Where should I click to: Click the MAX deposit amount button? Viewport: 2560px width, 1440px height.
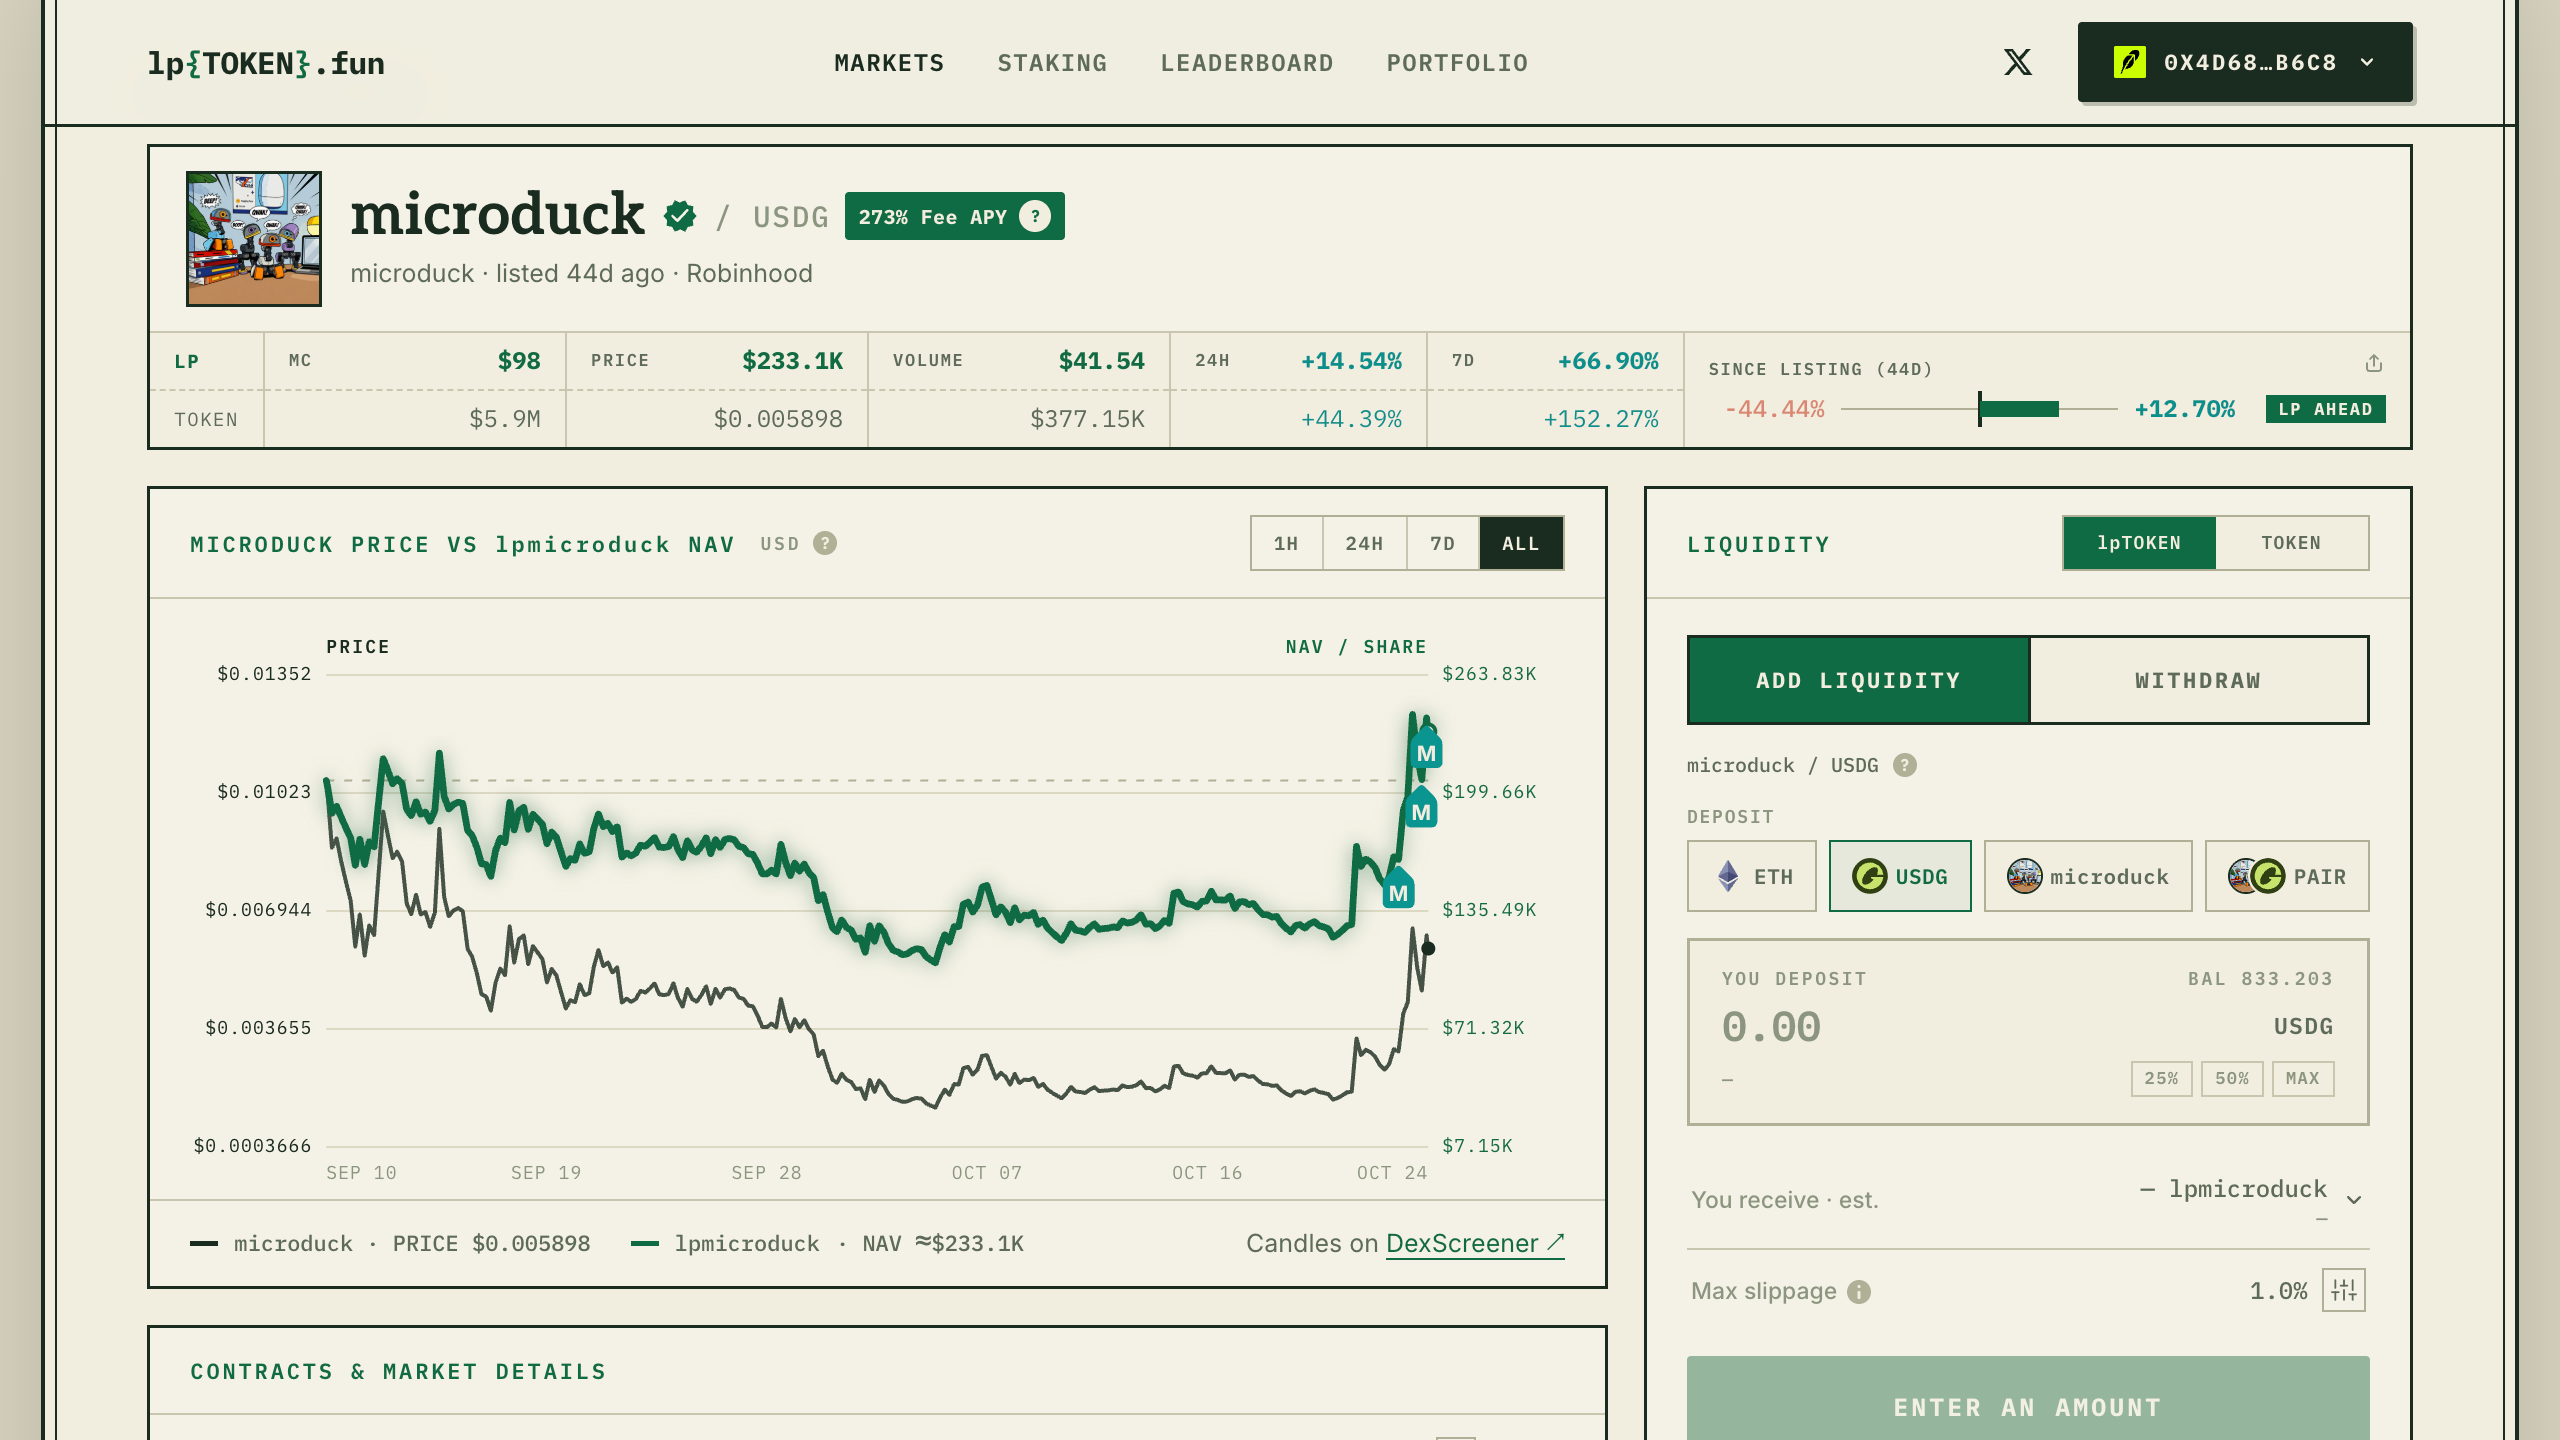(x=2303, y=1078)
